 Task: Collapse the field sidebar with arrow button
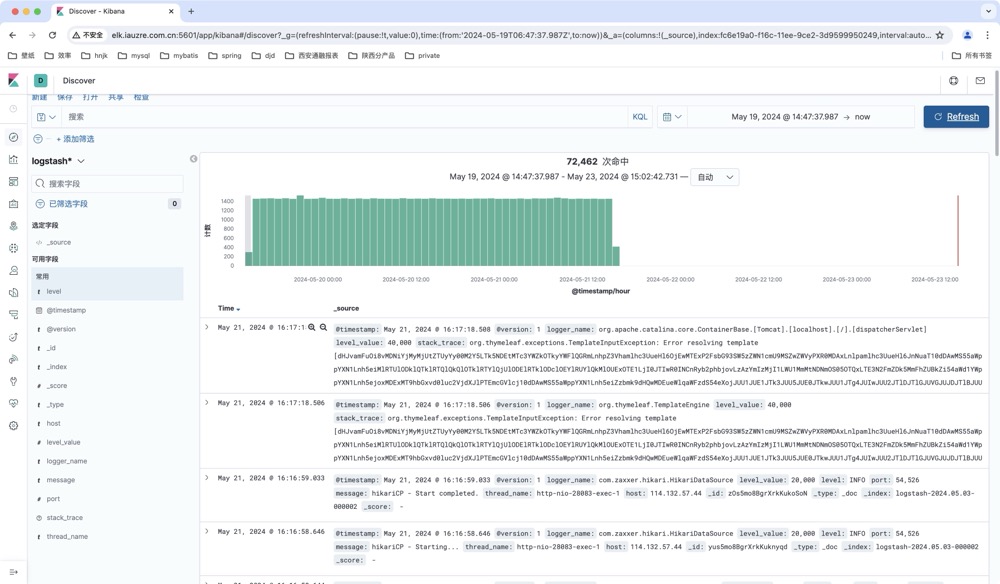click(x=194, y=159)
